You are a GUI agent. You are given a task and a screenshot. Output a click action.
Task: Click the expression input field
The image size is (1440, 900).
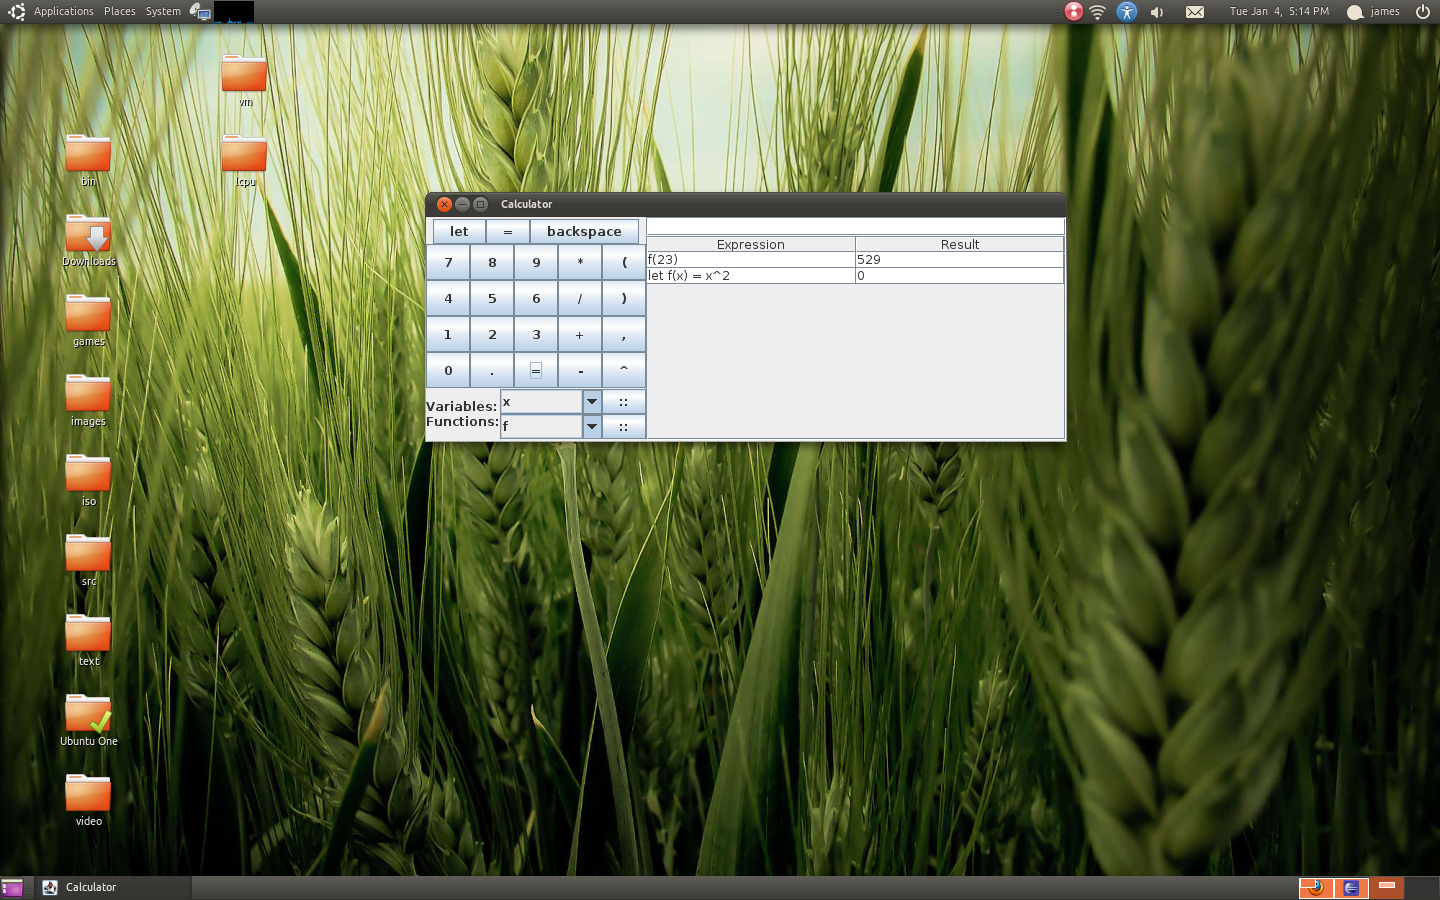coord(855,226)
